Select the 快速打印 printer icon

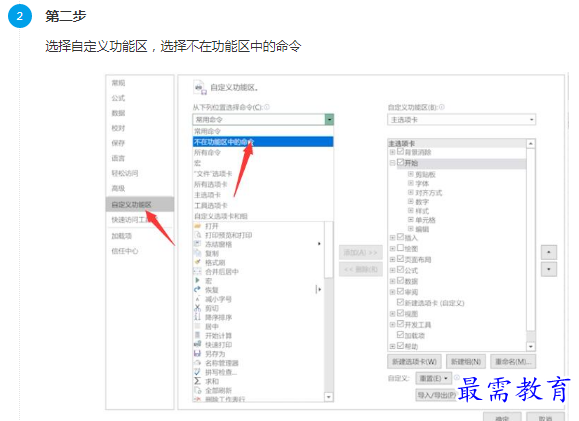point(198,344)
